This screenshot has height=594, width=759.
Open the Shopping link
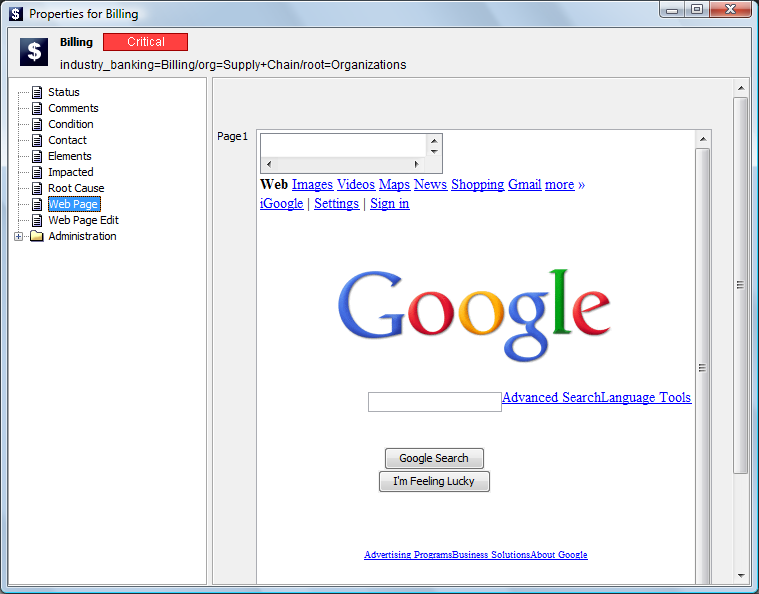pos(478,184)
